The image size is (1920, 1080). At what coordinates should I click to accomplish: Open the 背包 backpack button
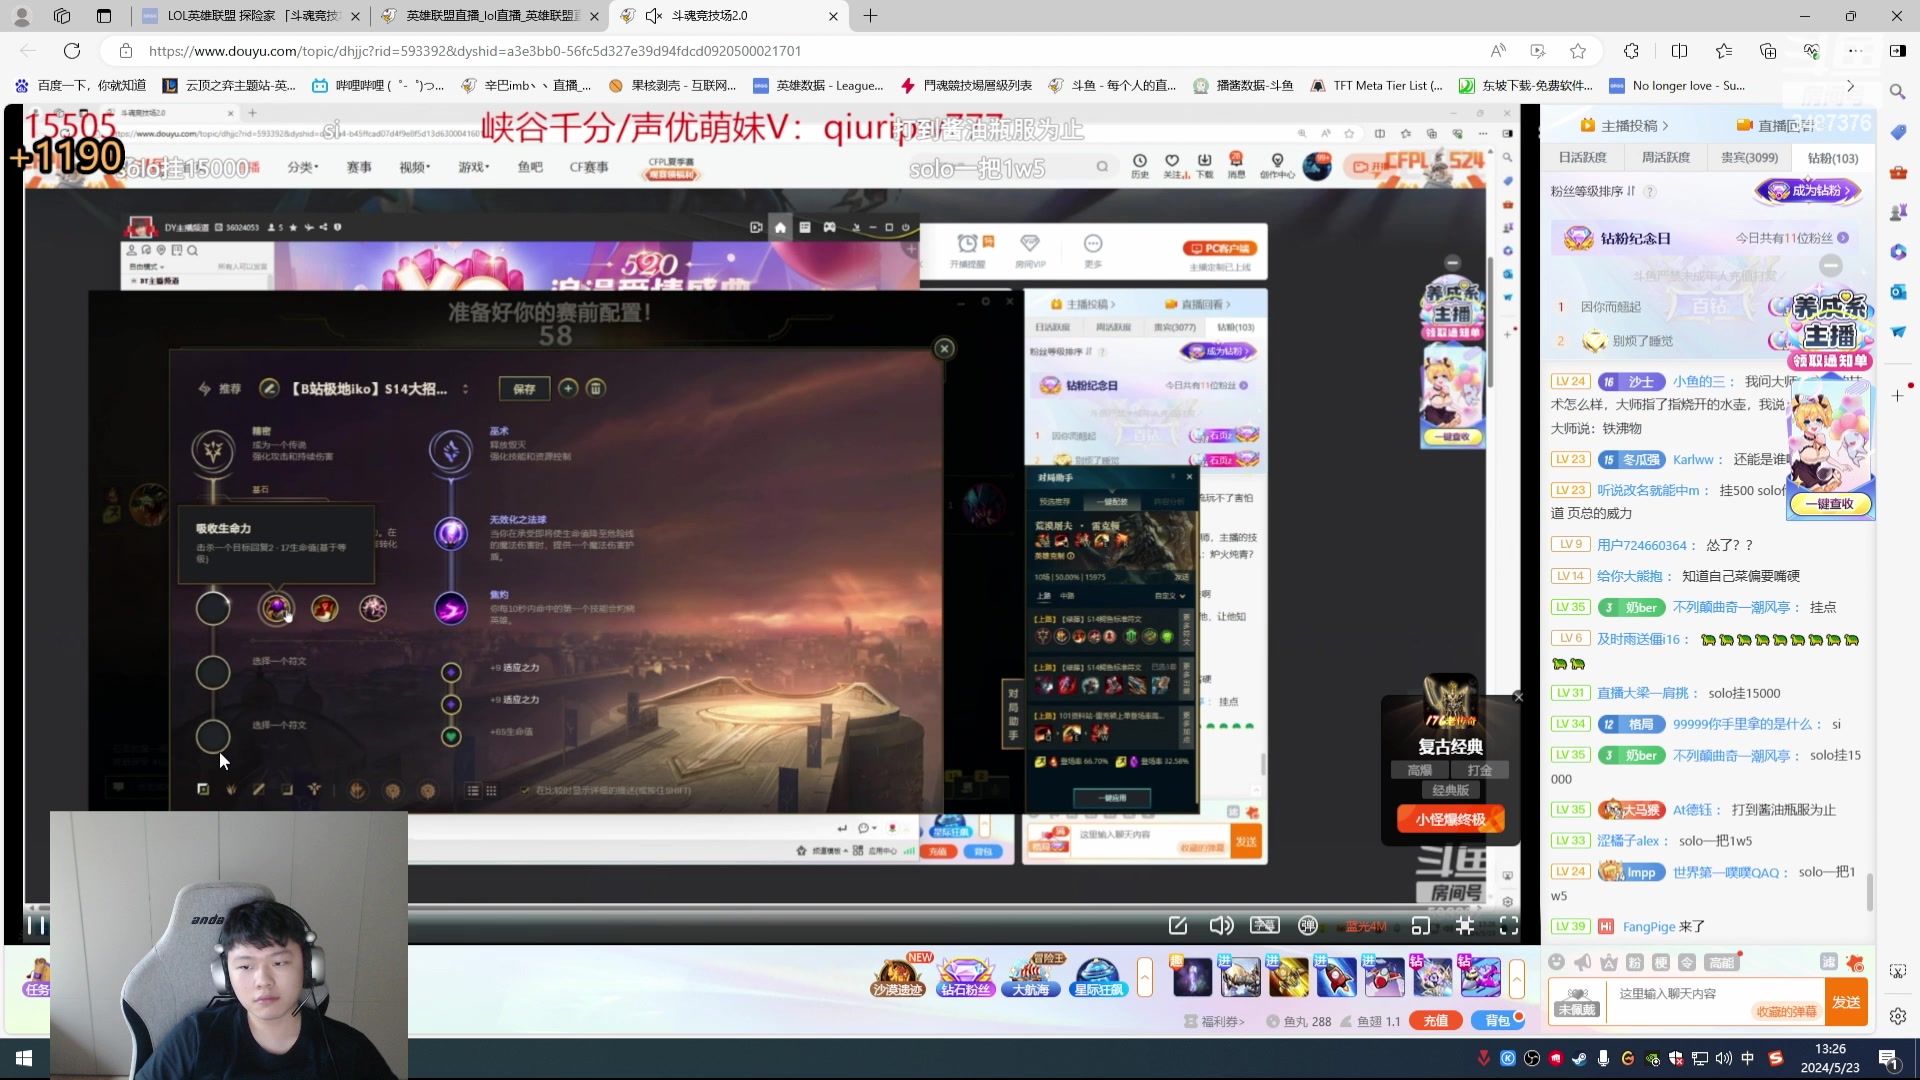pos(1497,1021)
